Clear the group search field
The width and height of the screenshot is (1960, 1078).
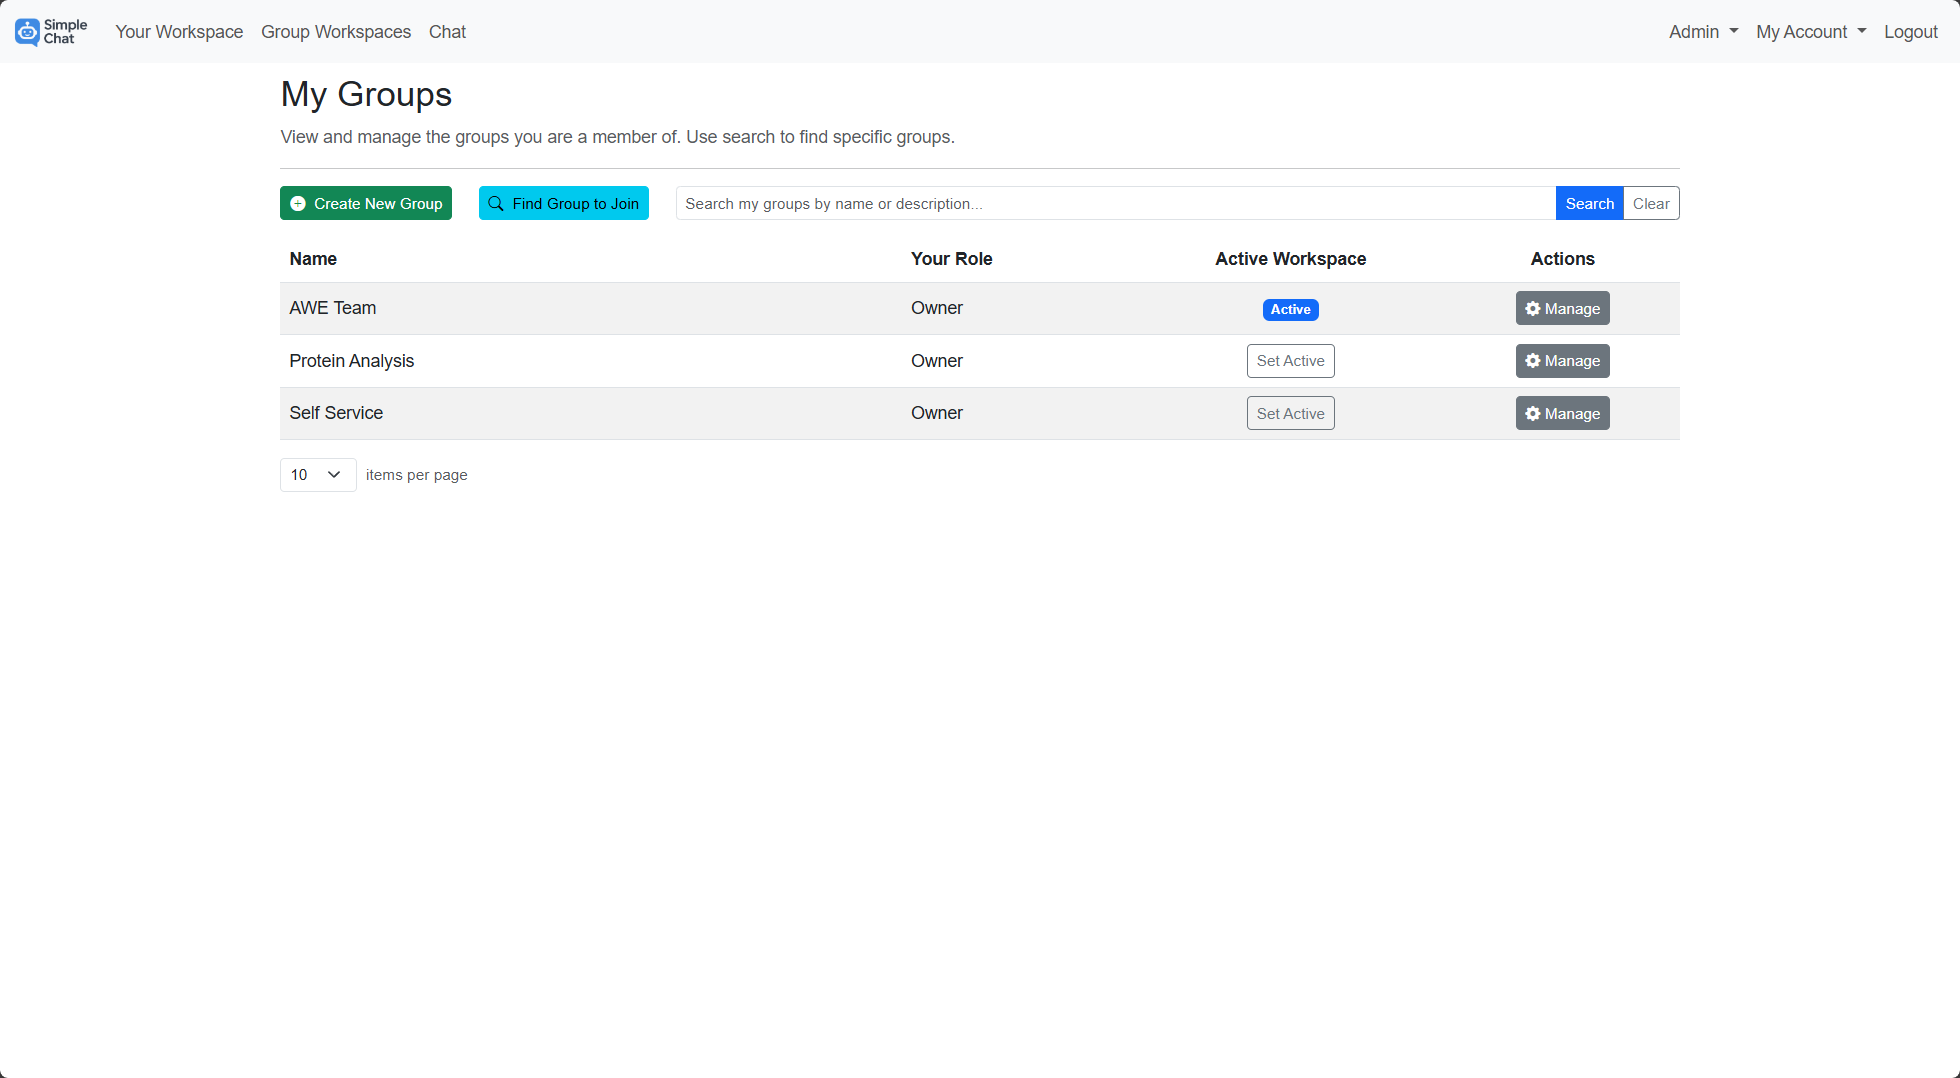1650,204
